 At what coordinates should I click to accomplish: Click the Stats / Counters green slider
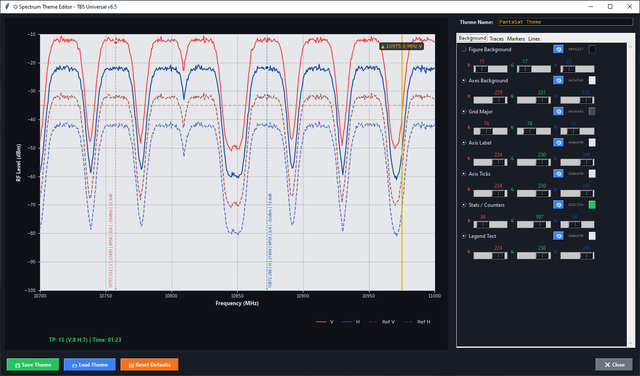coord(534,224)
